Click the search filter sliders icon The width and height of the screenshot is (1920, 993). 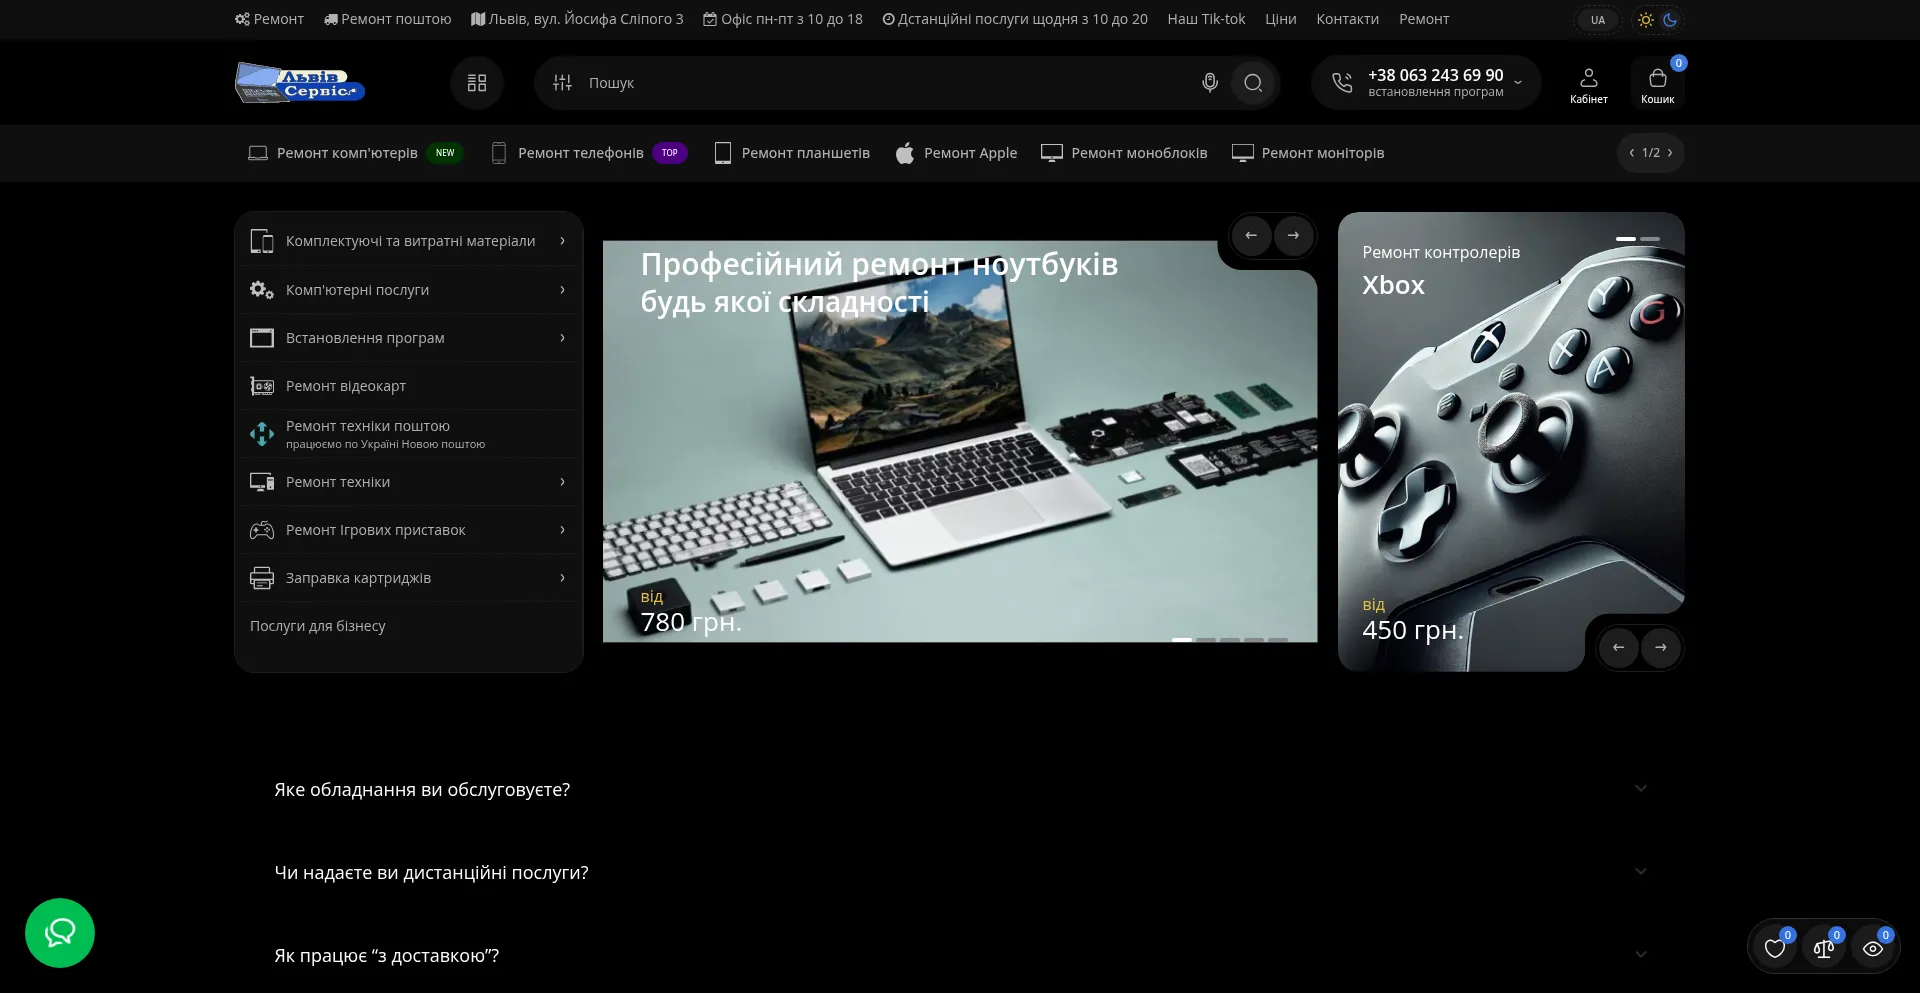point(563,83)
